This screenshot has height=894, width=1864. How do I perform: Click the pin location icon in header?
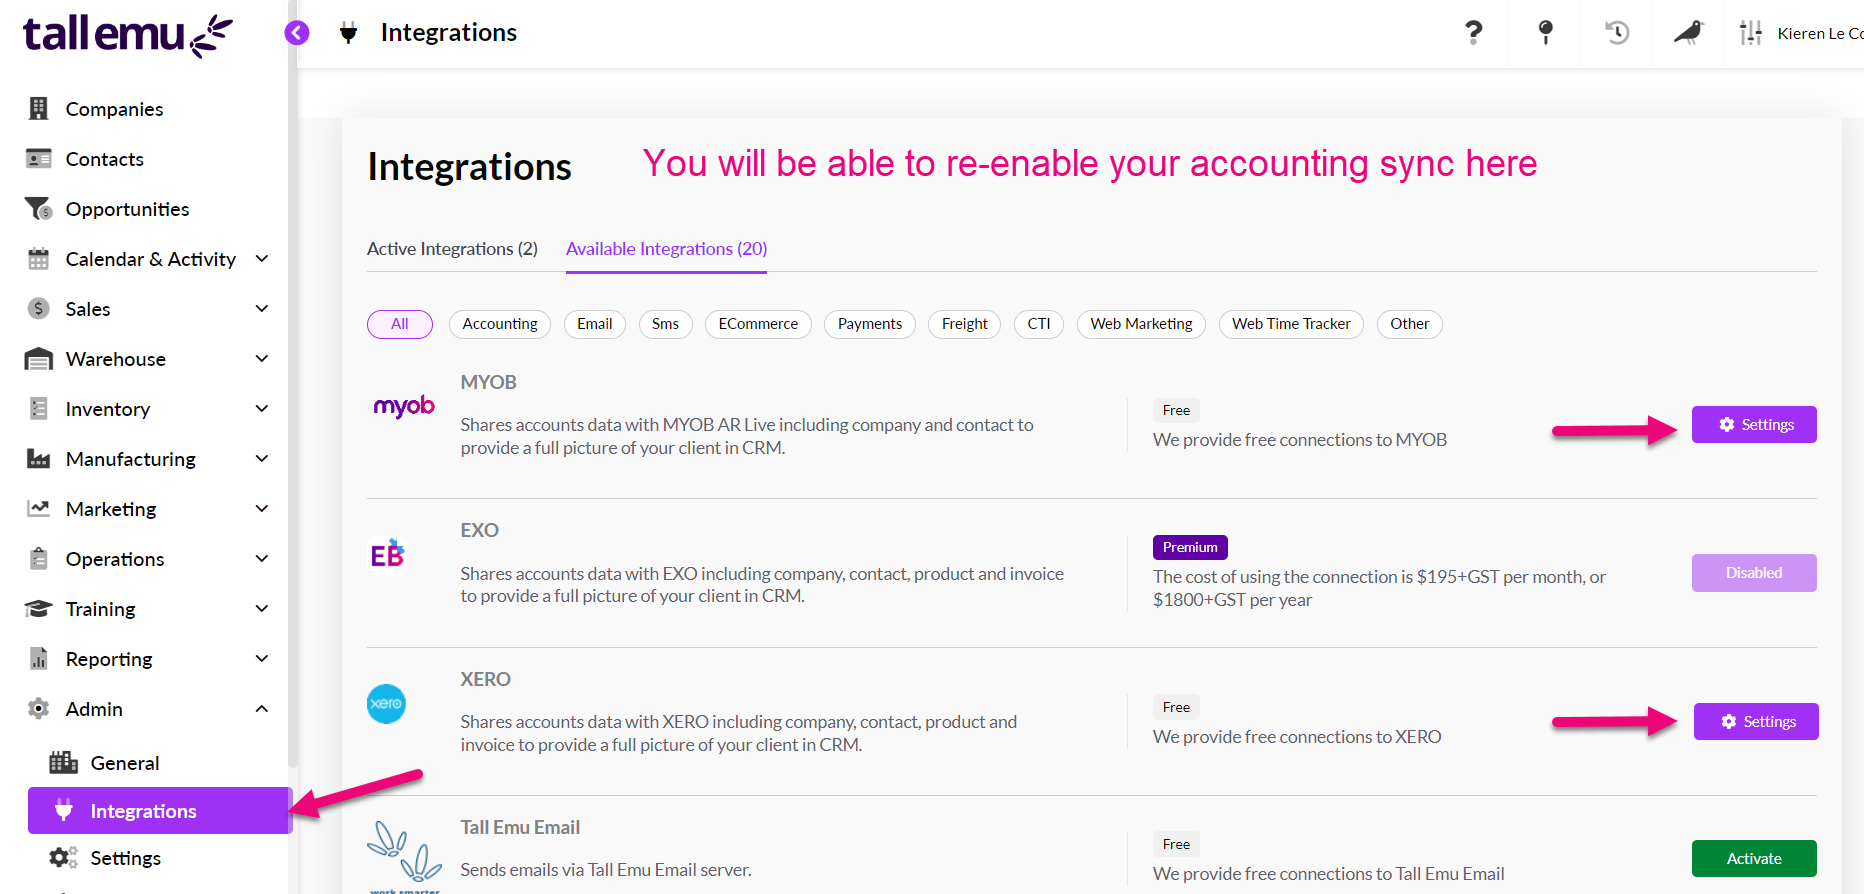tap(1545, 33)
